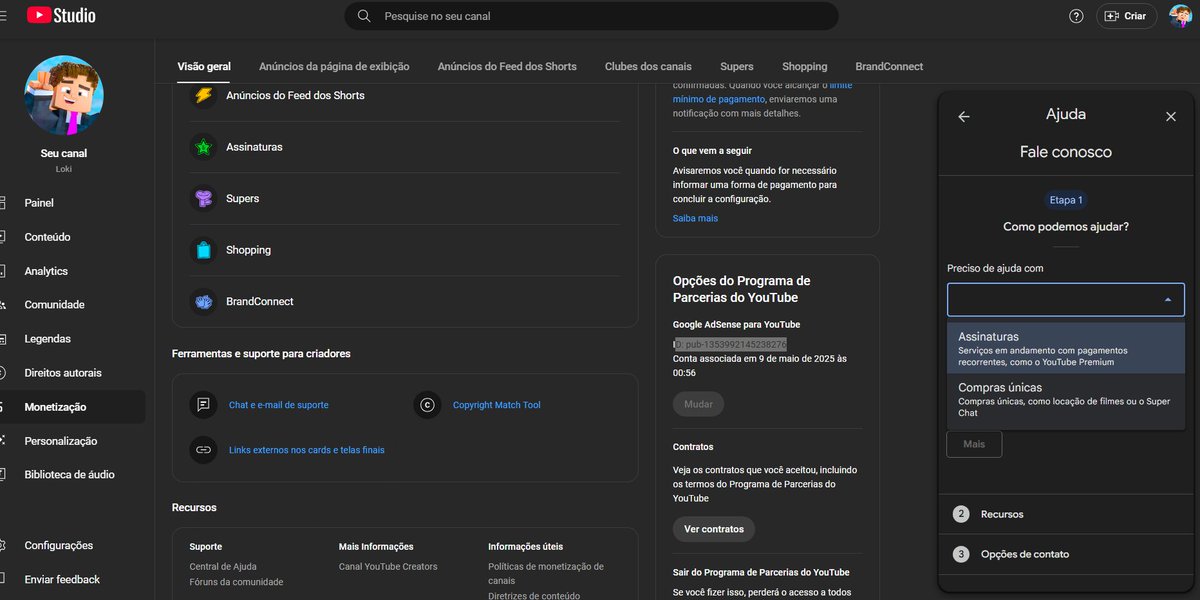This screenshot has height=600, width=1200.
Task: Open the help question mark icon
Action: 1076,16
